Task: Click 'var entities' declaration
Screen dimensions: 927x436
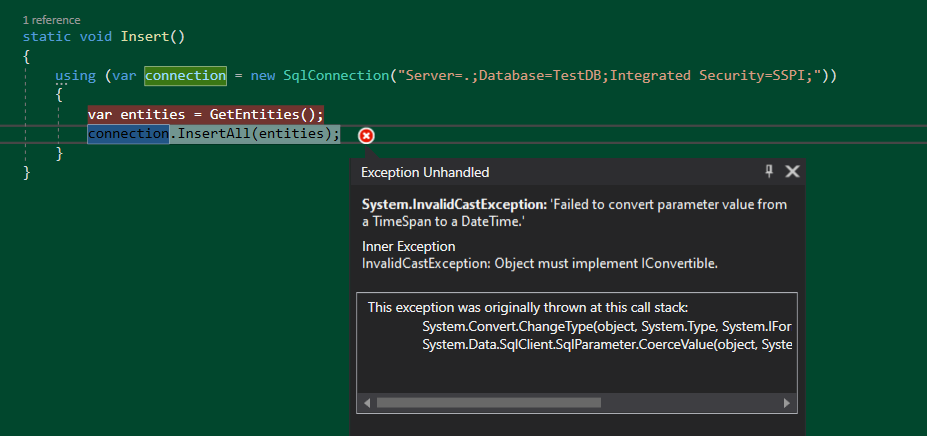Action: 137,114
